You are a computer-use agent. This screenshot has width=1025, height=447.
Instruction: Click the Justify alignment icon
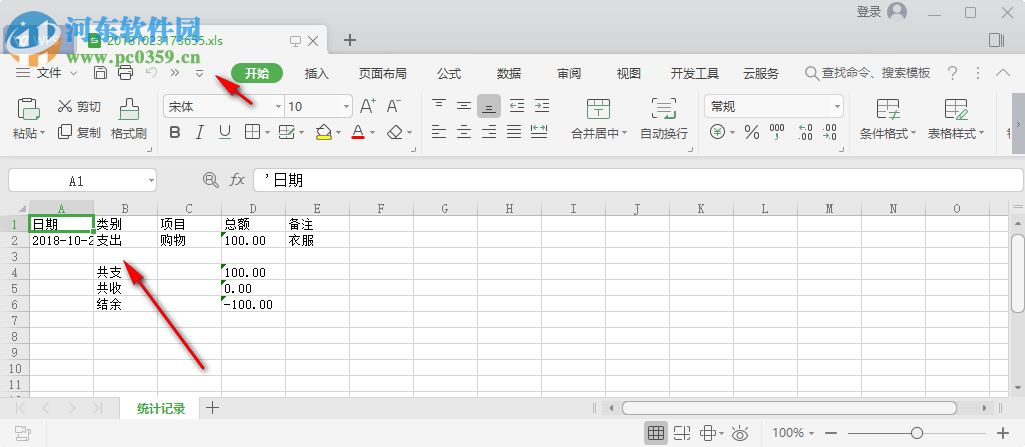pos(514,133)
